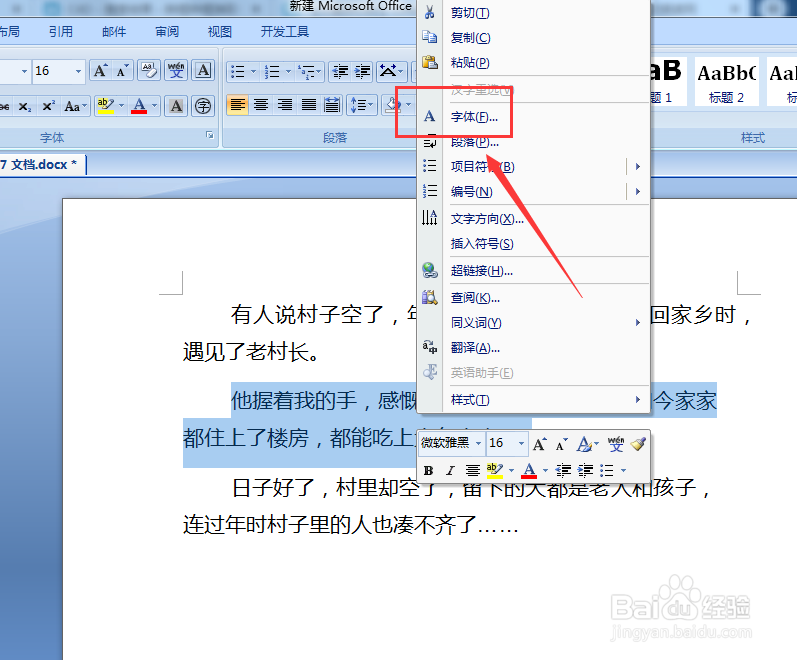Open 文字方向(X)... from context menu
This screenshot has width=797, height=660.
[x=534, y=219]
